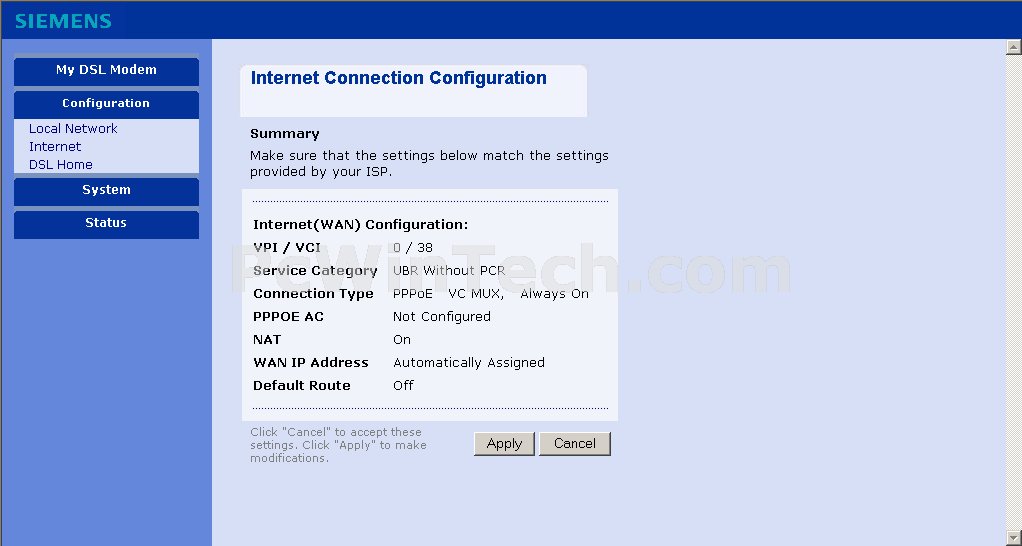The height and width of the screenshot is (546, 1022).
Task: Click Apply to modify settings
Action: coord(504,444)
